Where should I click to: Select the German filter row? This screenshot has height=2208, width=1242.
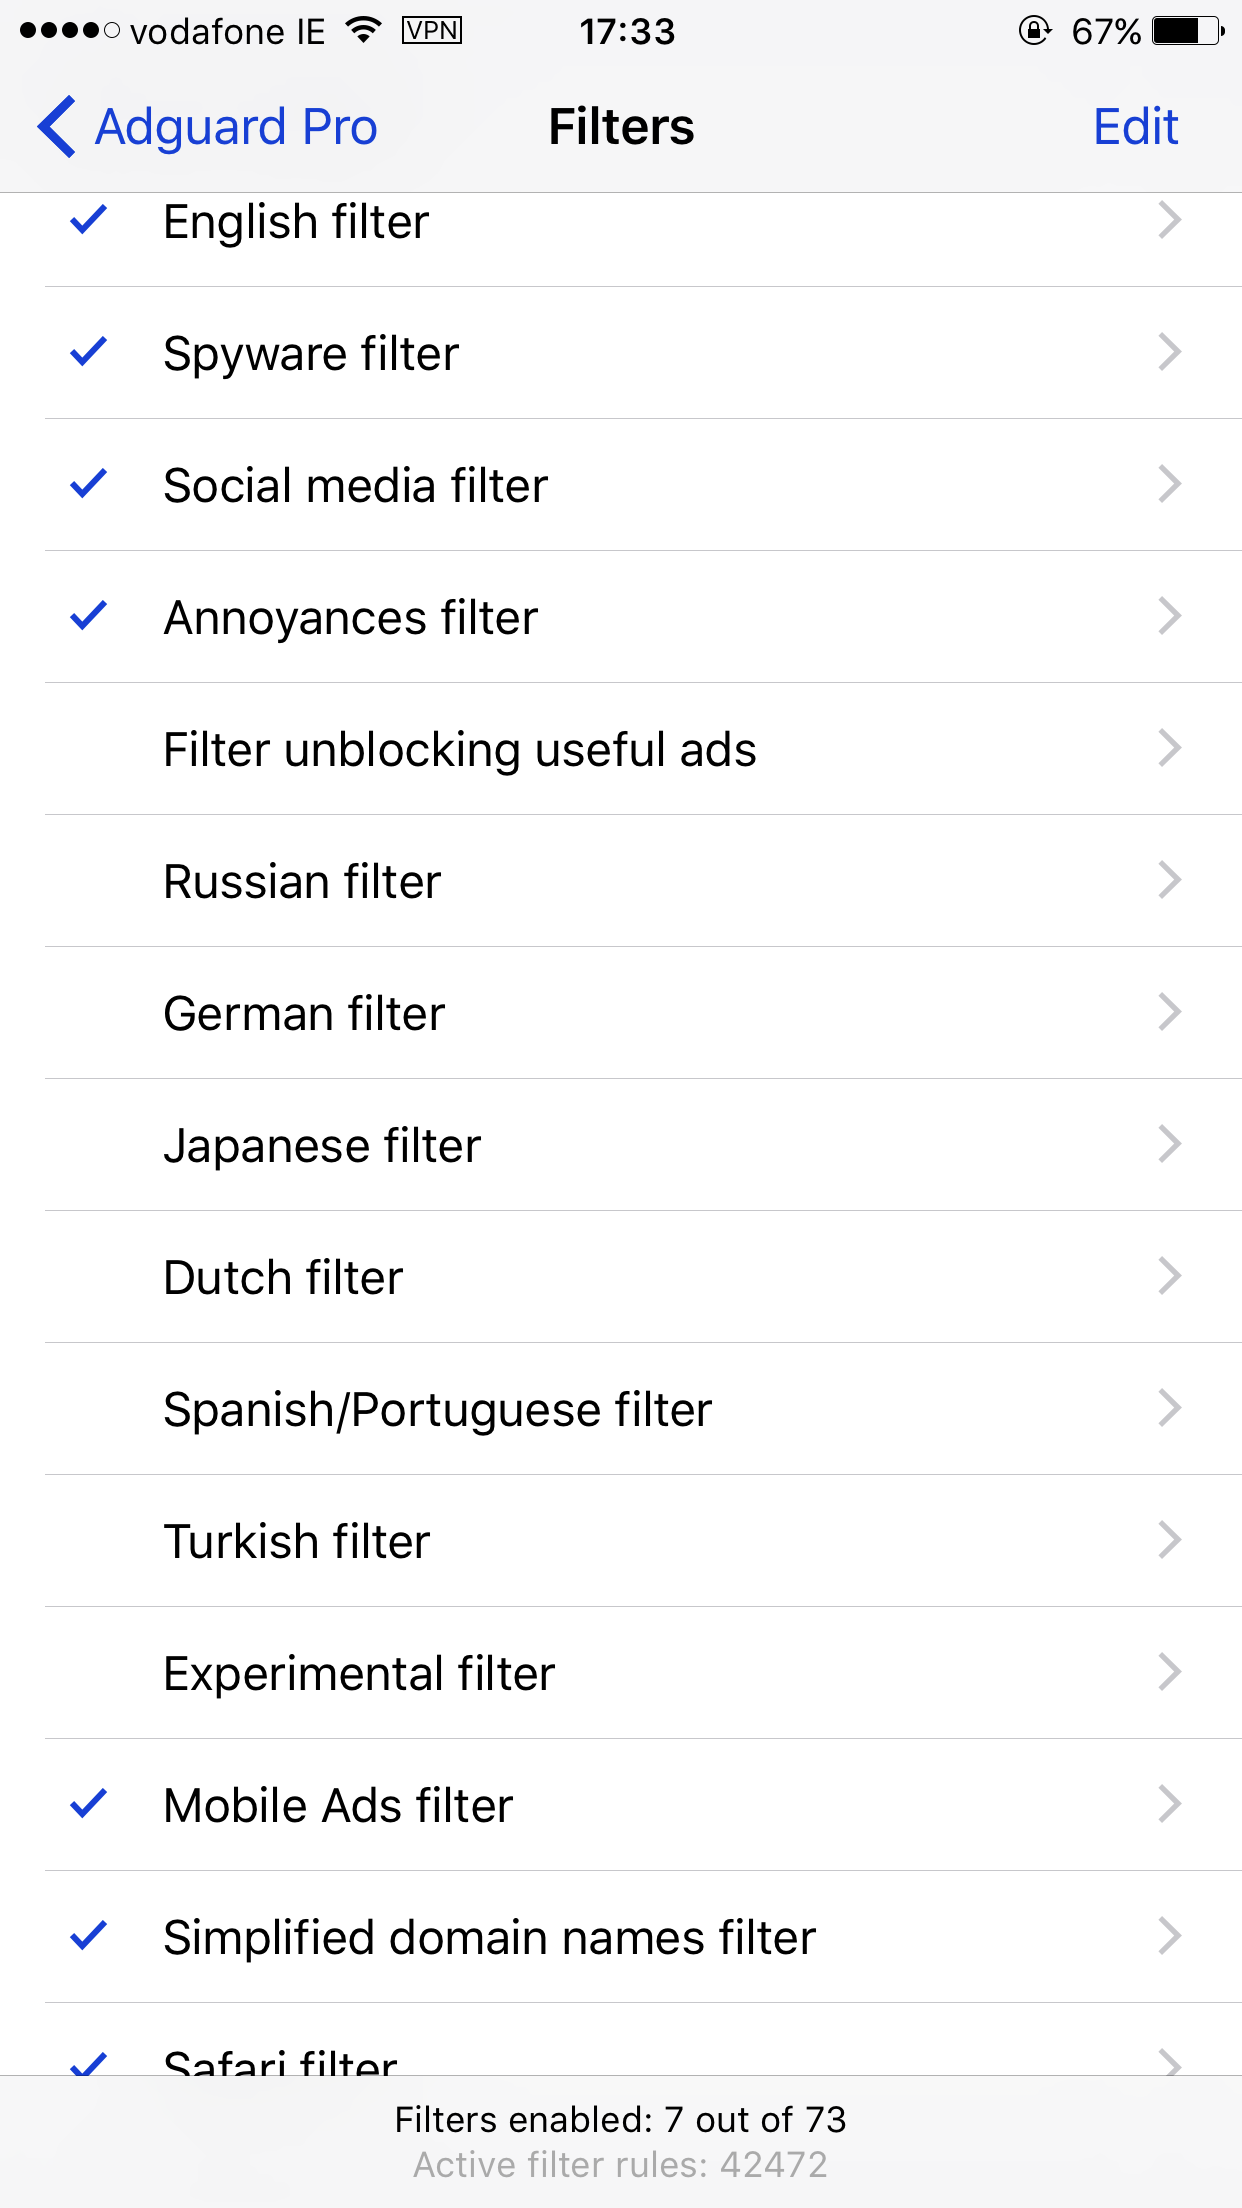643,1013
